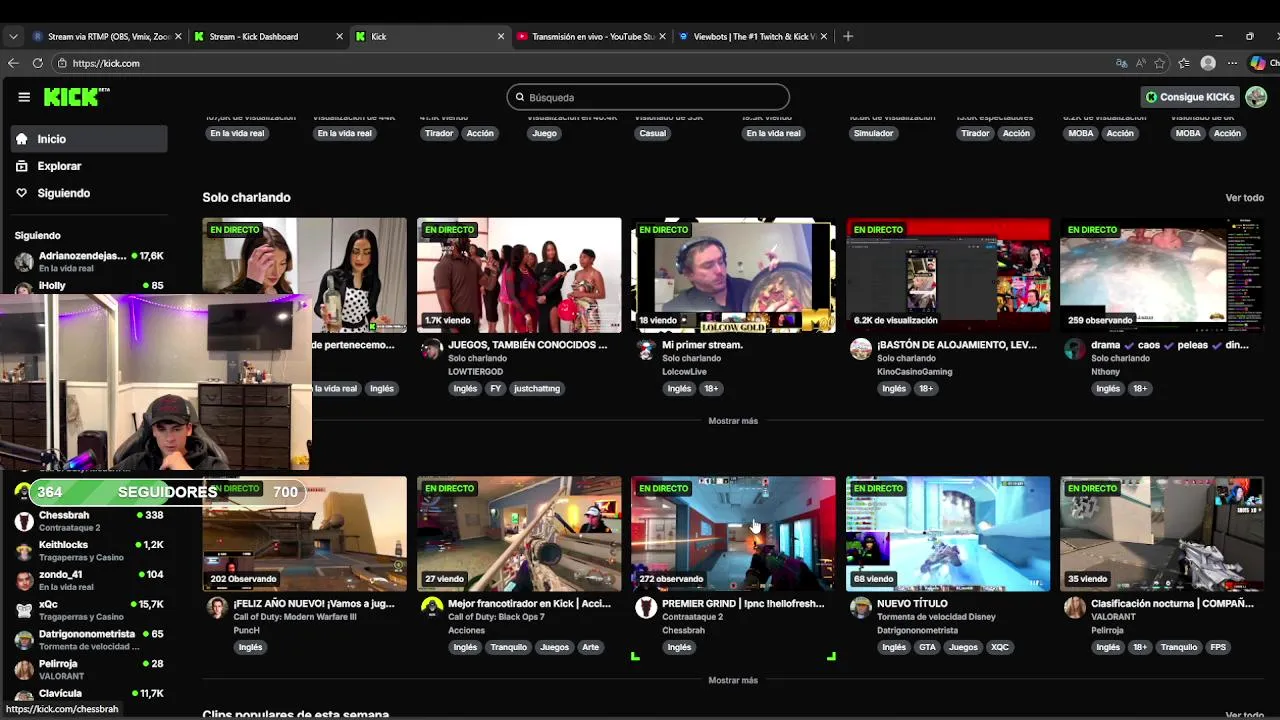Add page to favorites with star icon

click(x=1160, y=63)
